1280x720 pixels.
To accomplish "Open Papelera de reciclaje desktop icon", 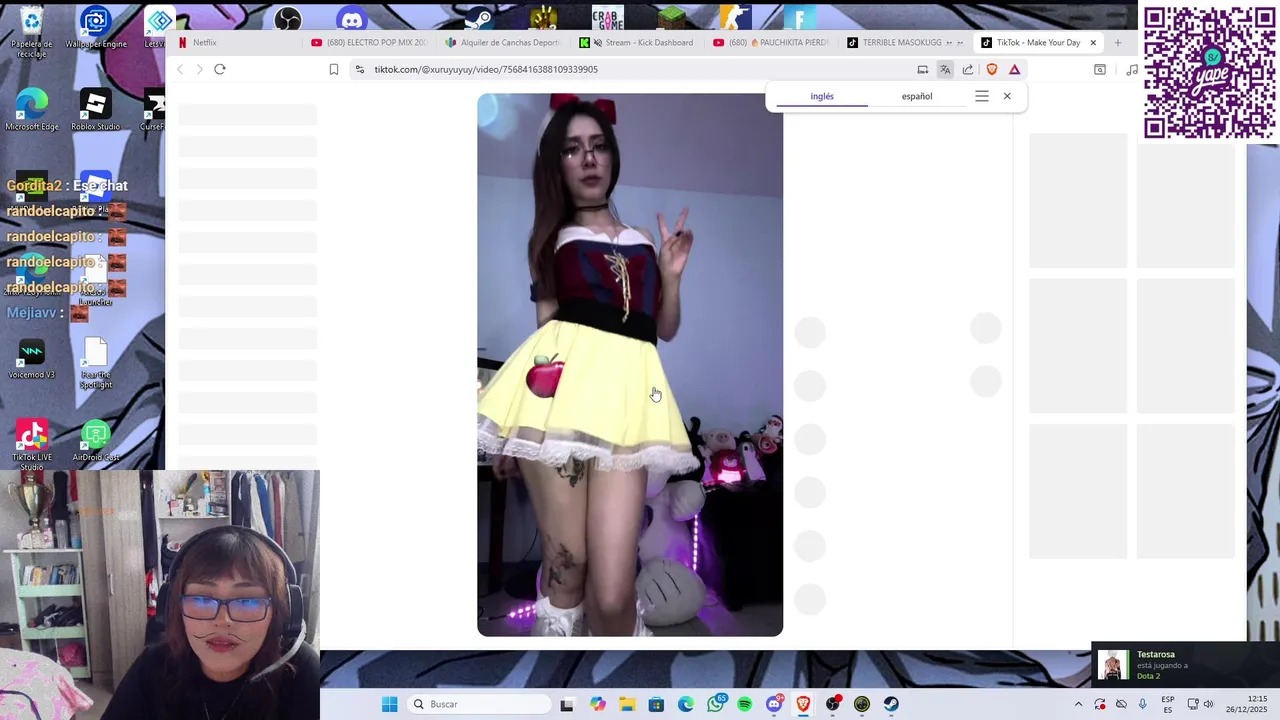I will pos(32,31).
